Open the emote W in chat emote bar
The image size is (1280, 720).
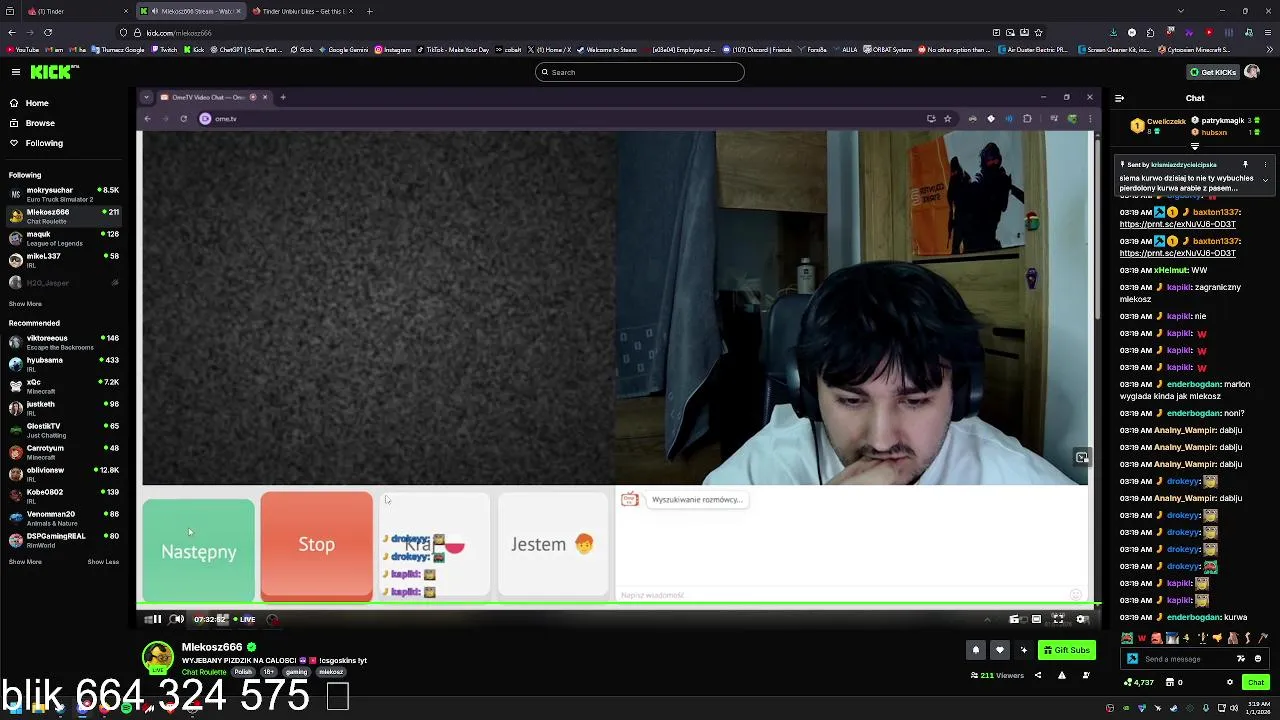tap(1141, 638)
